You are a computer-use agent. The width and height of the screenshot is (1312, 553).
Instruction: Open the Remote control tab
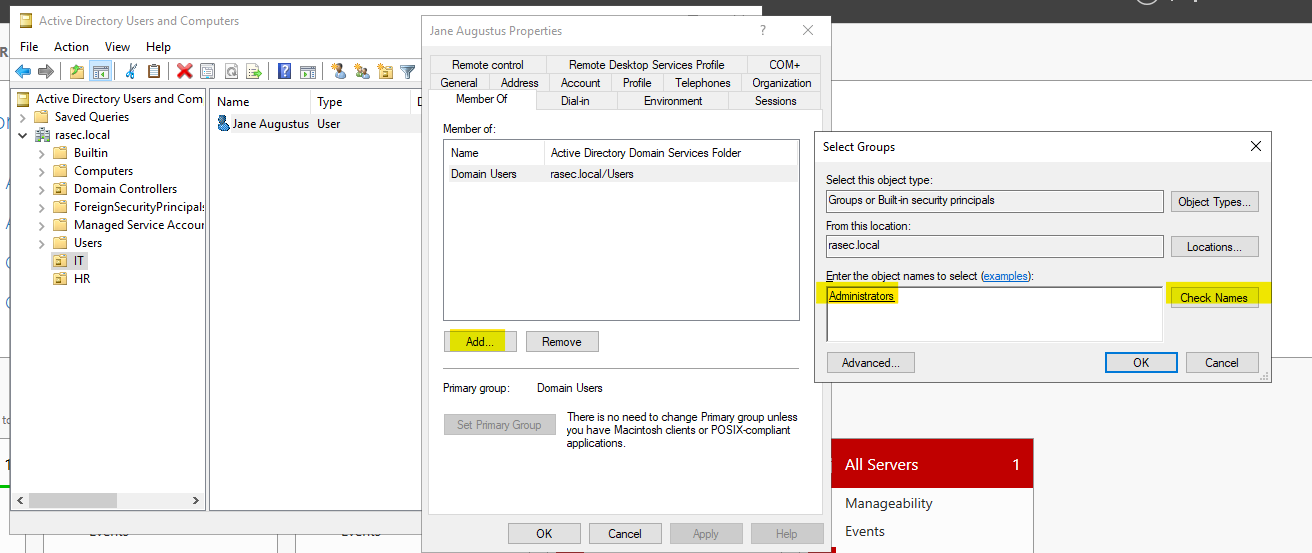(487, 65)
